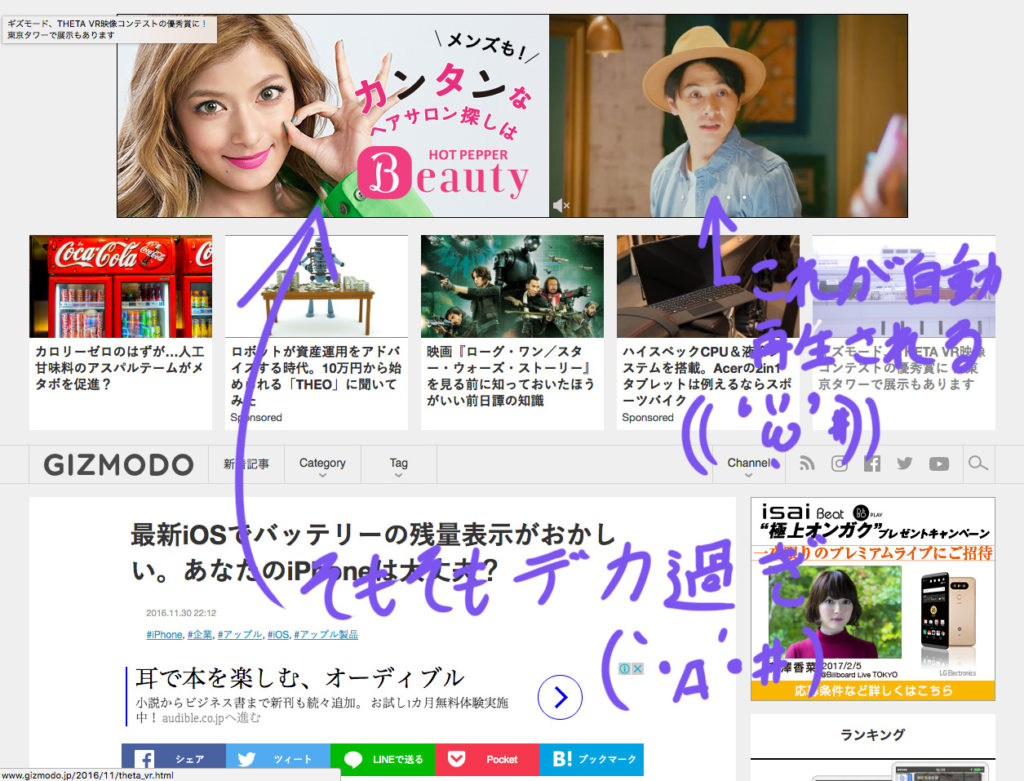Screen dimensions: 1024x781
Task: Open the THEO robot advisor article title
Action: click(316, 375)
